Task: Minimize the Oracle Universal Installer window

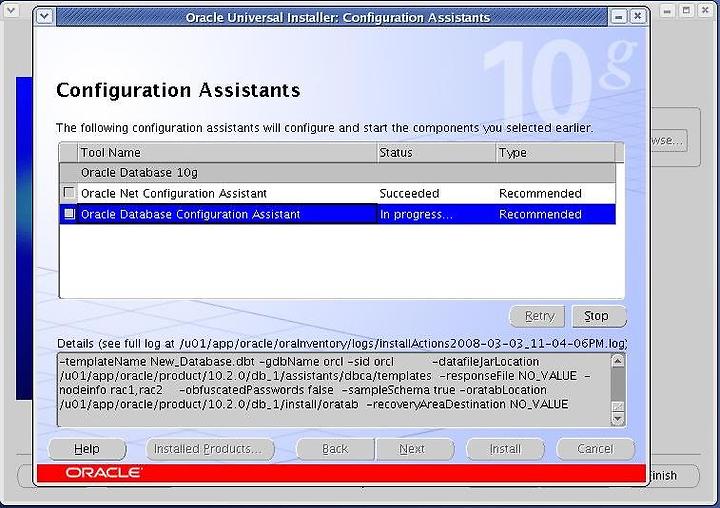Action: [x=619, y=17]
